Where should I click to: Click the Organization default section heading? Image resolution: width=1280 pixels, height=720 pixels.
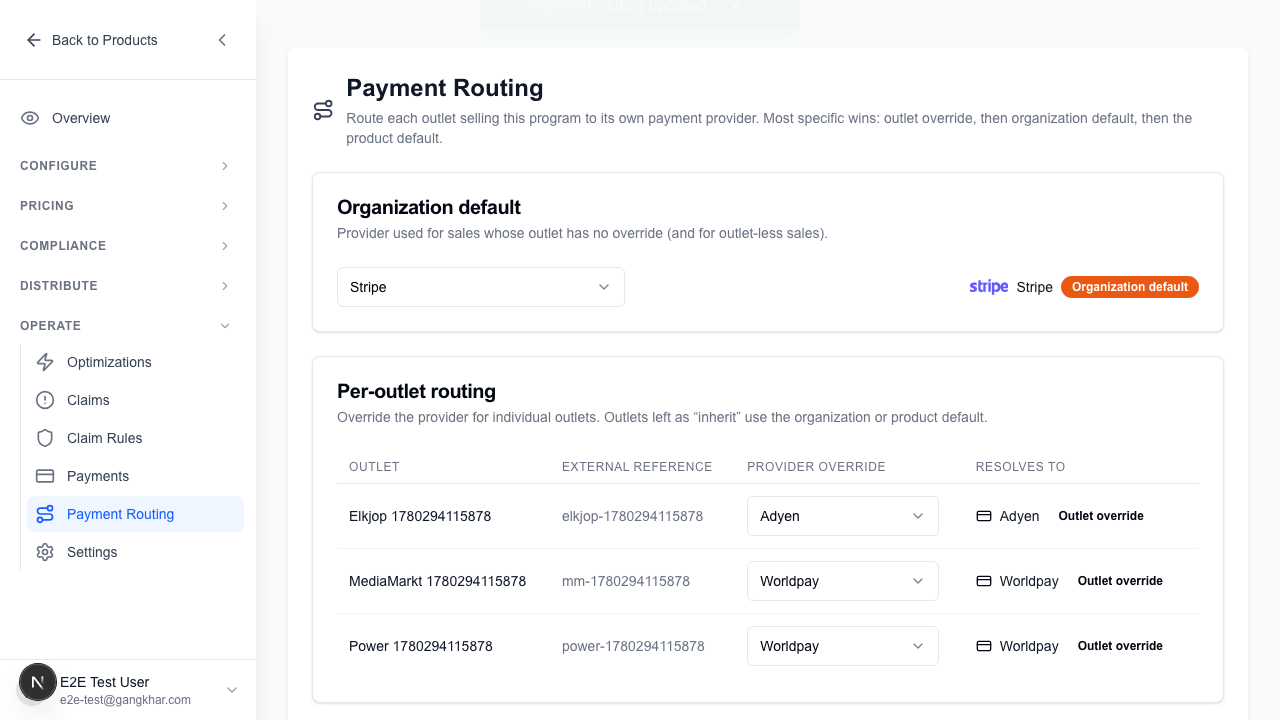(x=429, y=207)
